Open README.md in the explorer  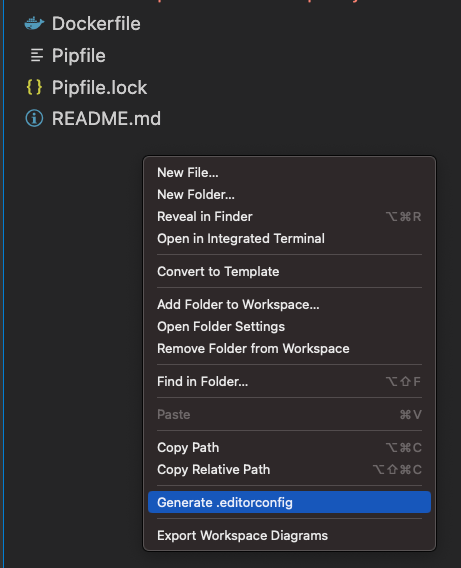tap(106, 118)
